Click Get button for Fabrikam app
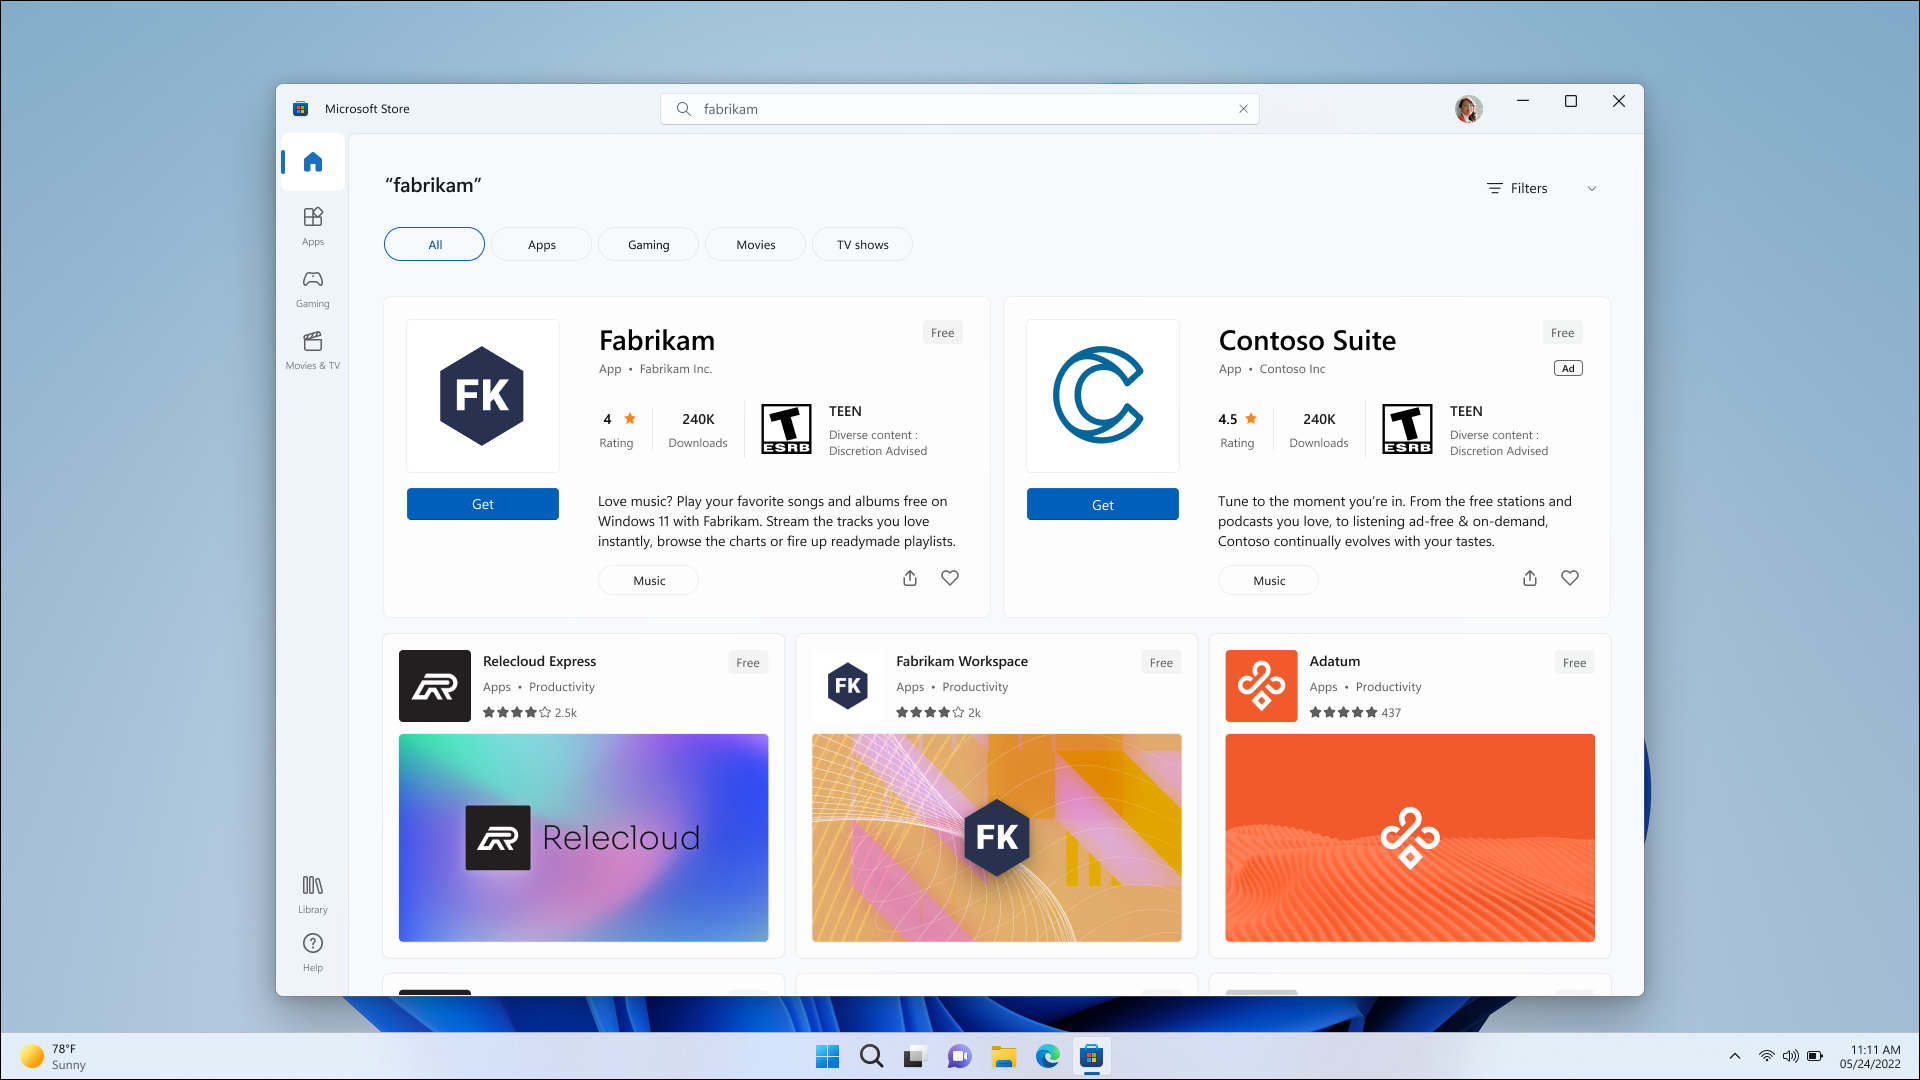The height and width of the screenshot is (1080, 1920). click(x=483, y=504)
